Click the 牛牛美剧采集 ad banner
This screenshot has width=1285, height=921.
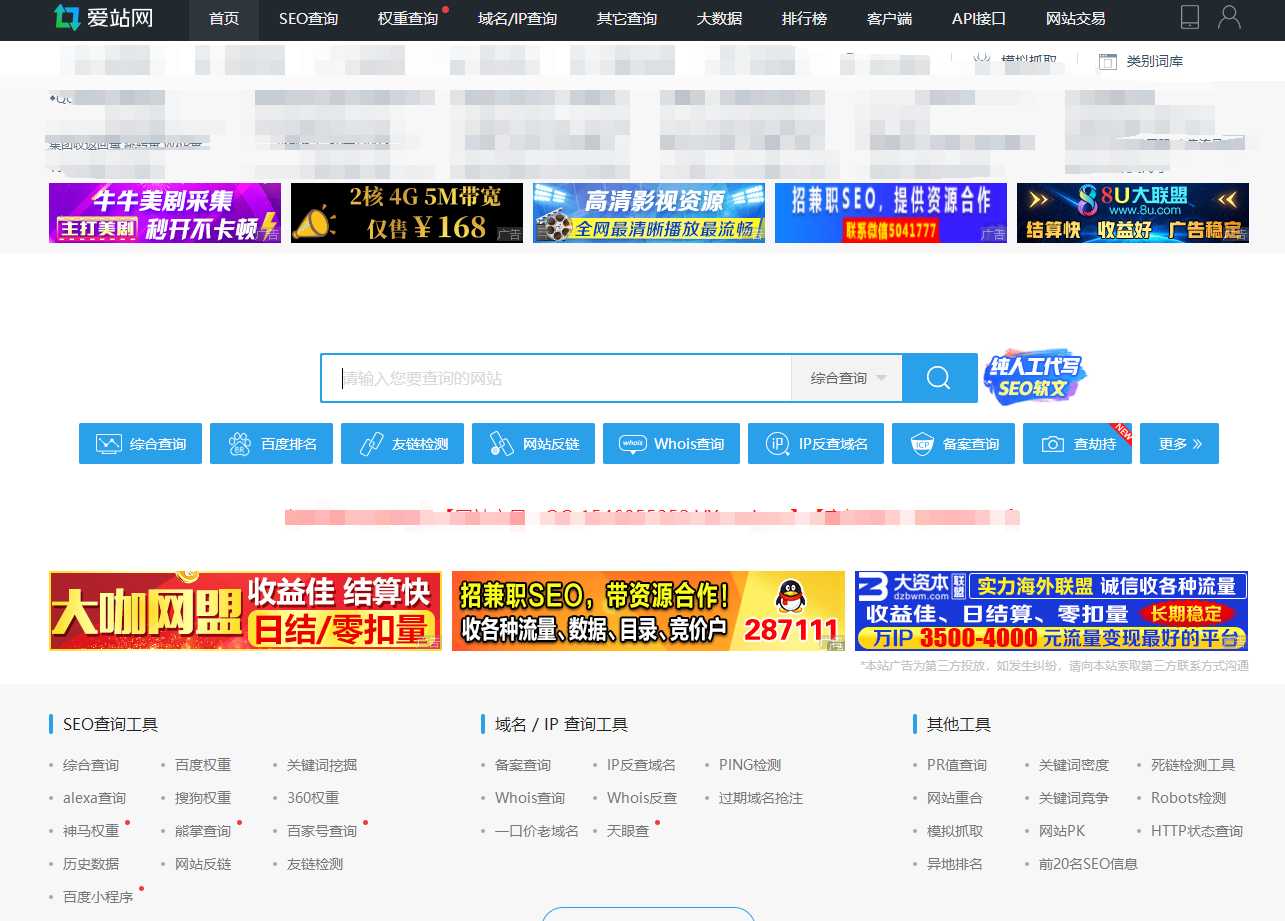pos(165,213)
